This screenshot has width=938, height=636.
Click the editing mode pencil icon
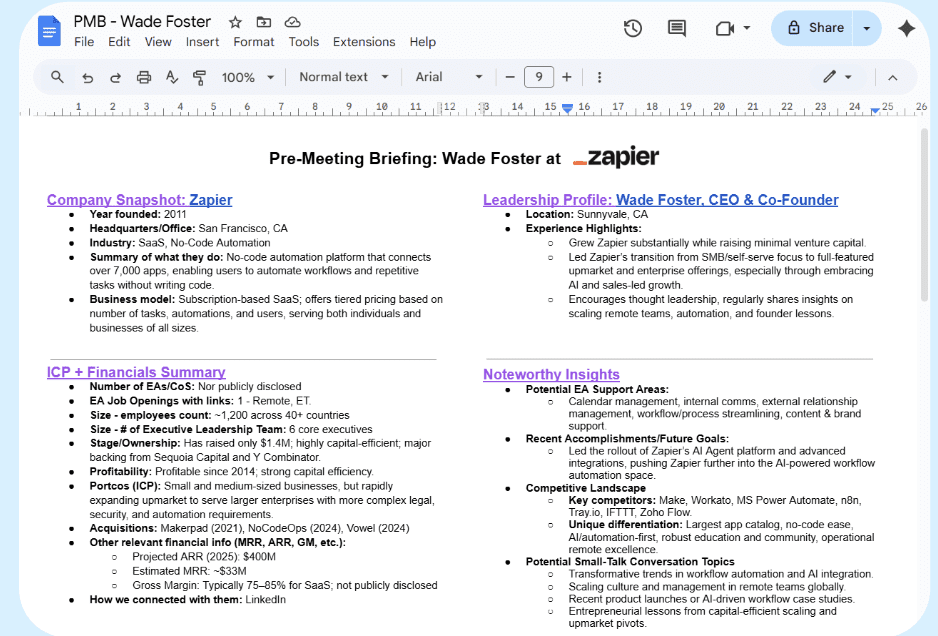829,77
